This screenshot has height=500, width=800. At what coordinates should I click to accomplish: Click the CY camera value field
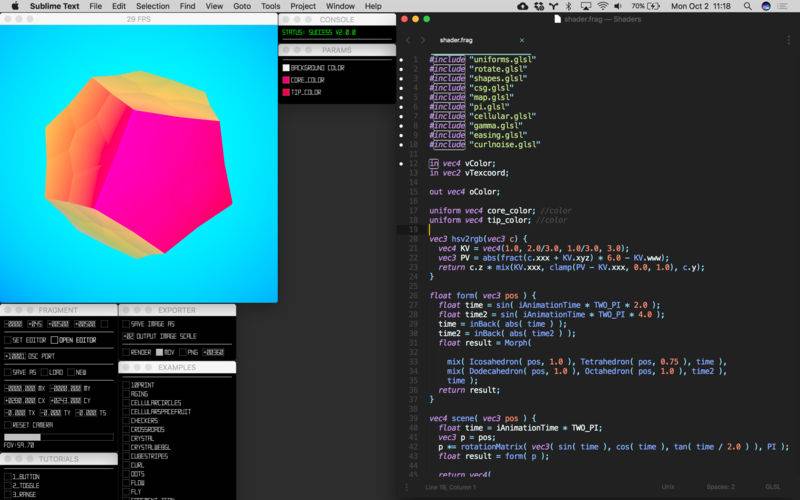coord(66,401)
